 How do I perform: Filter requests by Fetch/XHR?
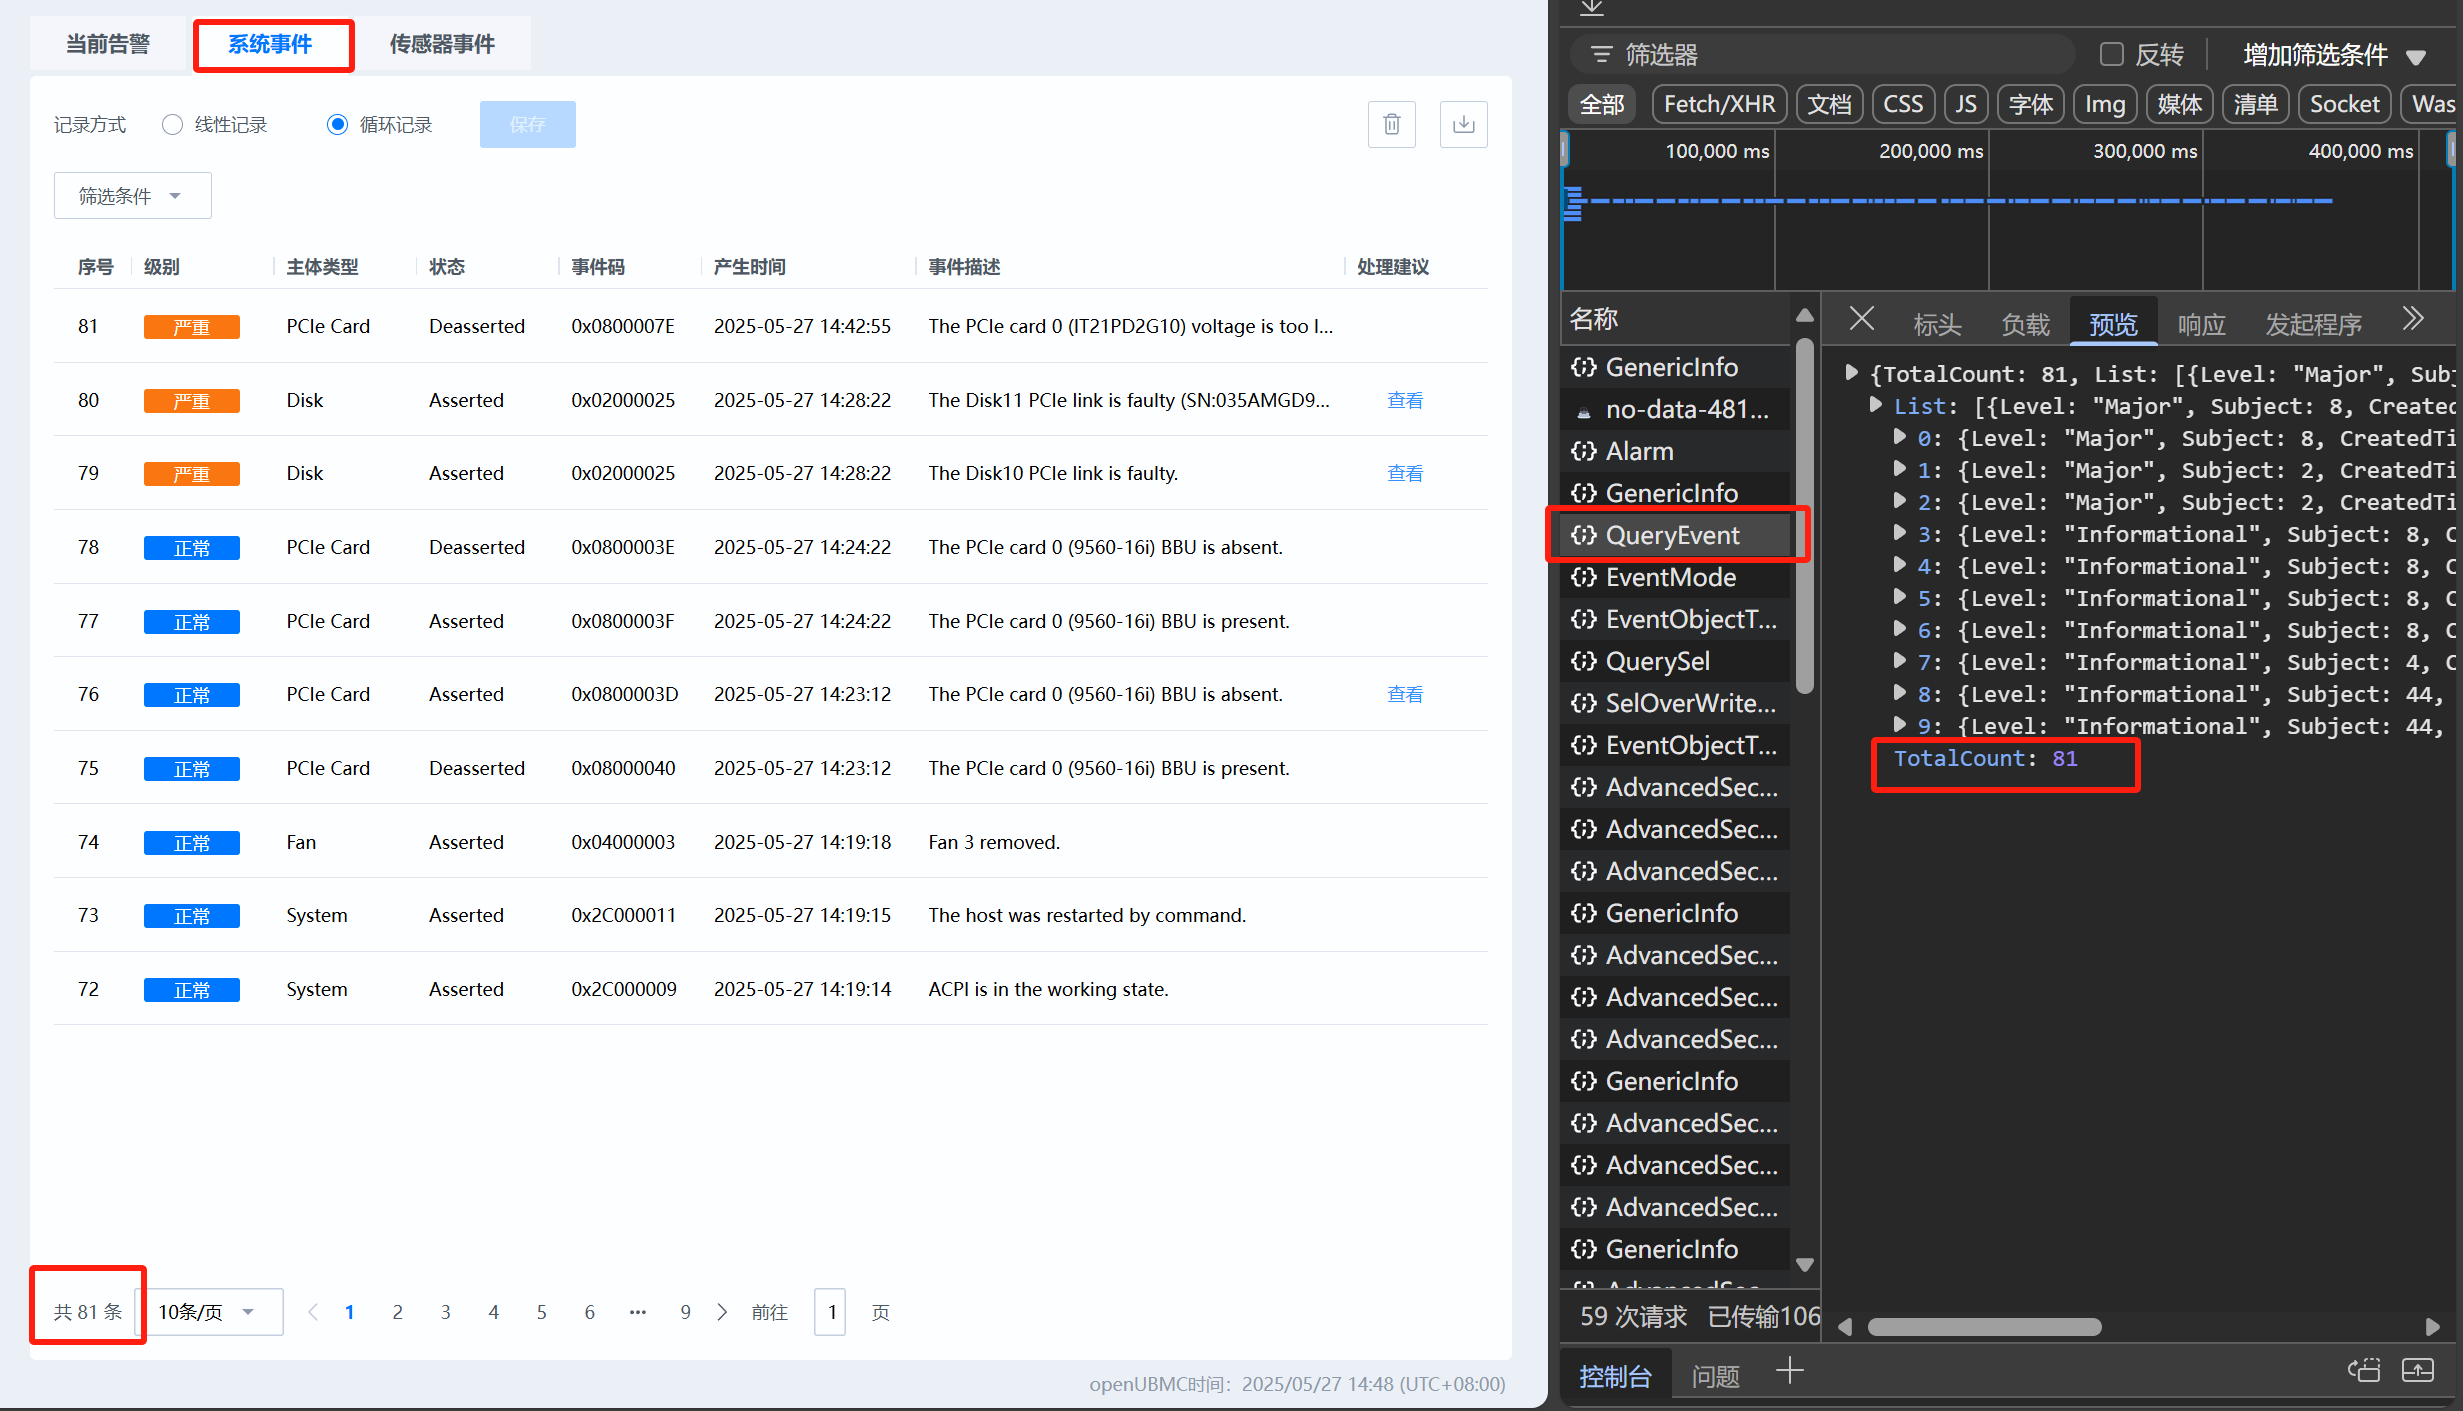(1719, 104)
